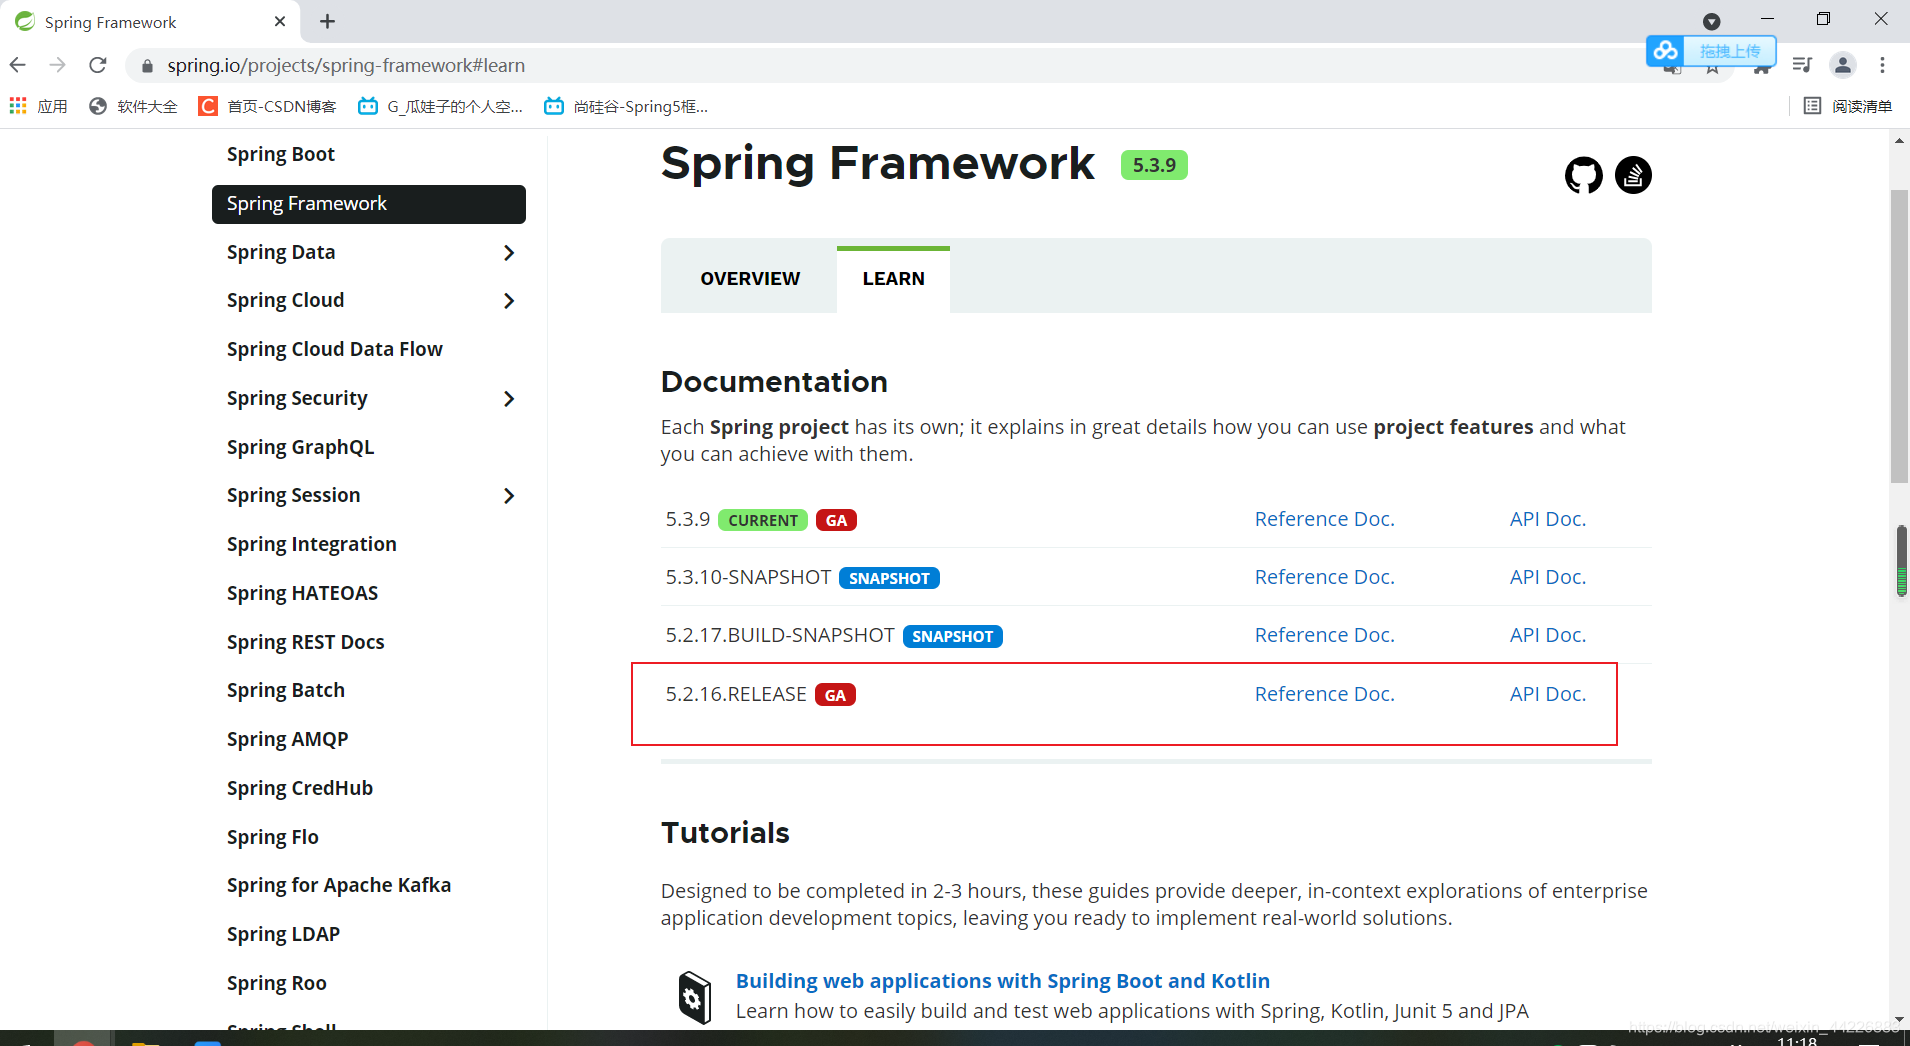Expand the Spring Security submenu chevron

[x=509, y=399]
